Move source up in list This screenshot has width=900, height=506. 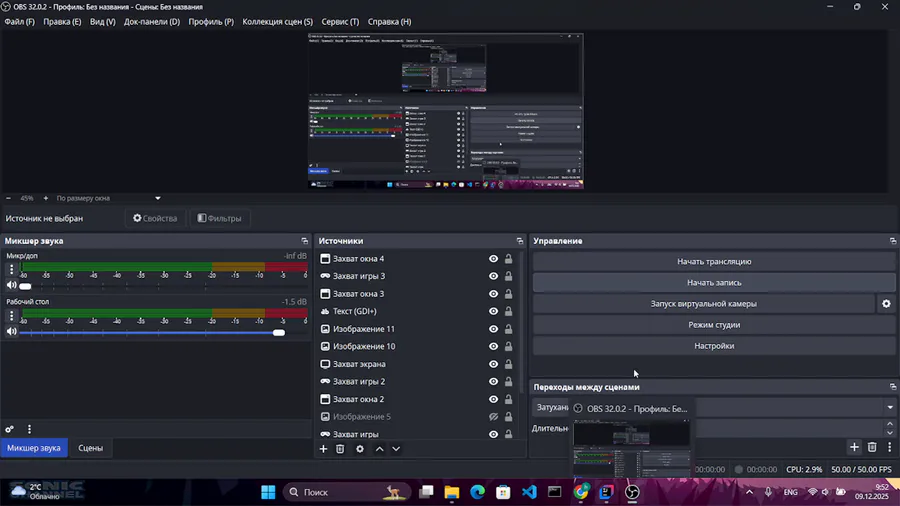379,449
